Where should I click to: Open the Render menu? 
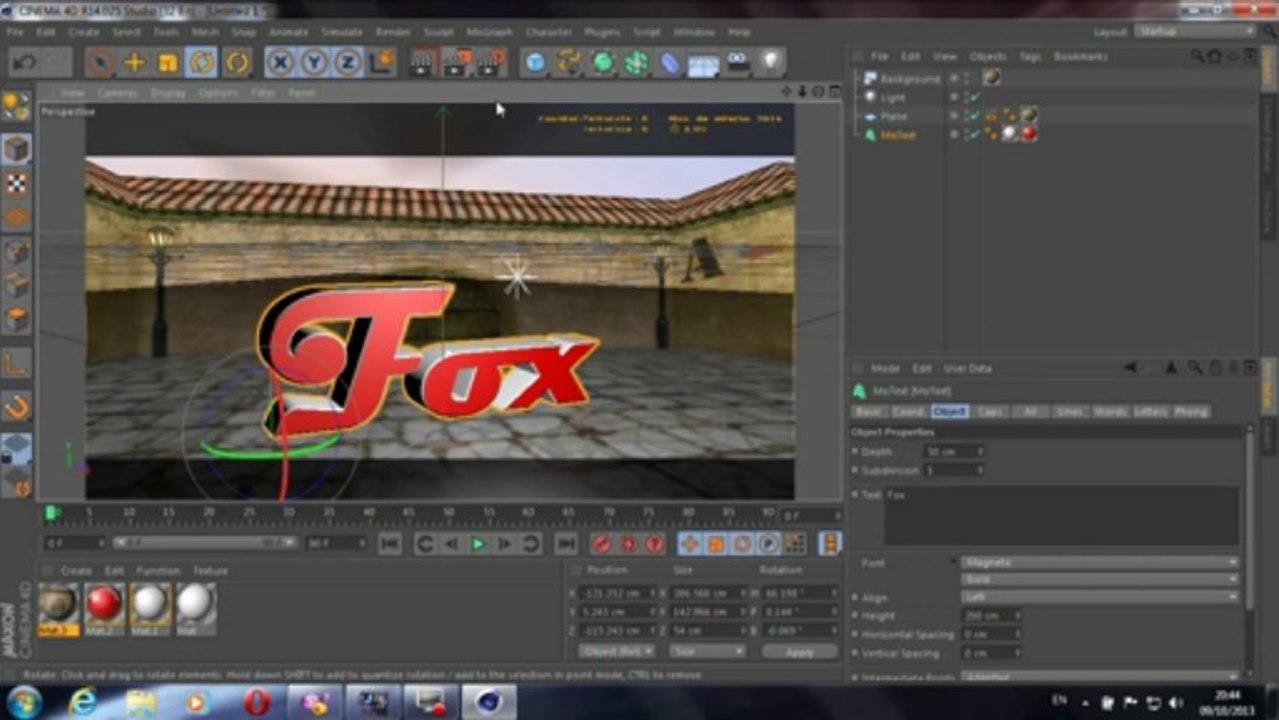[393, 32]
